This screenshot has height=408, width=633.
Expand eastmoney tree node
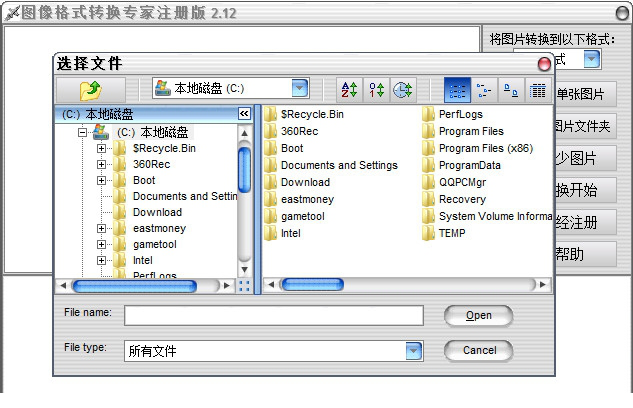click(x=101, y=228)
